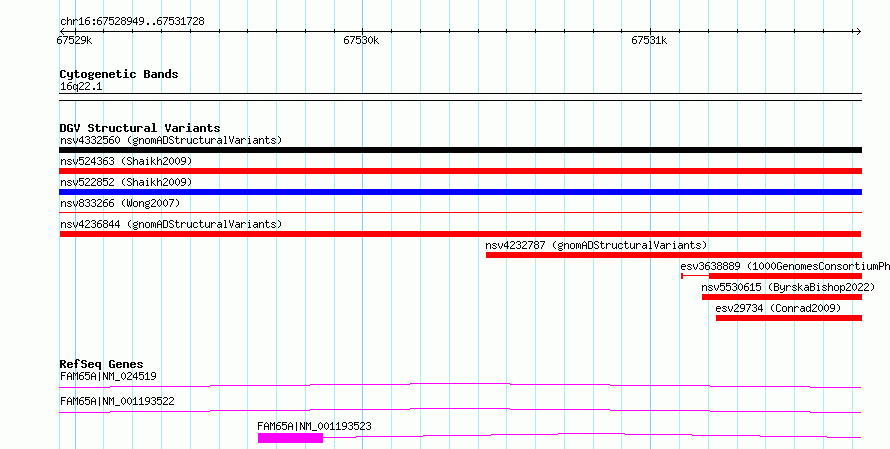The image size is (890, 449).
Task: Click the DGV Structural Variants track title
Action: pyautogui.click(x=140, y=128)
